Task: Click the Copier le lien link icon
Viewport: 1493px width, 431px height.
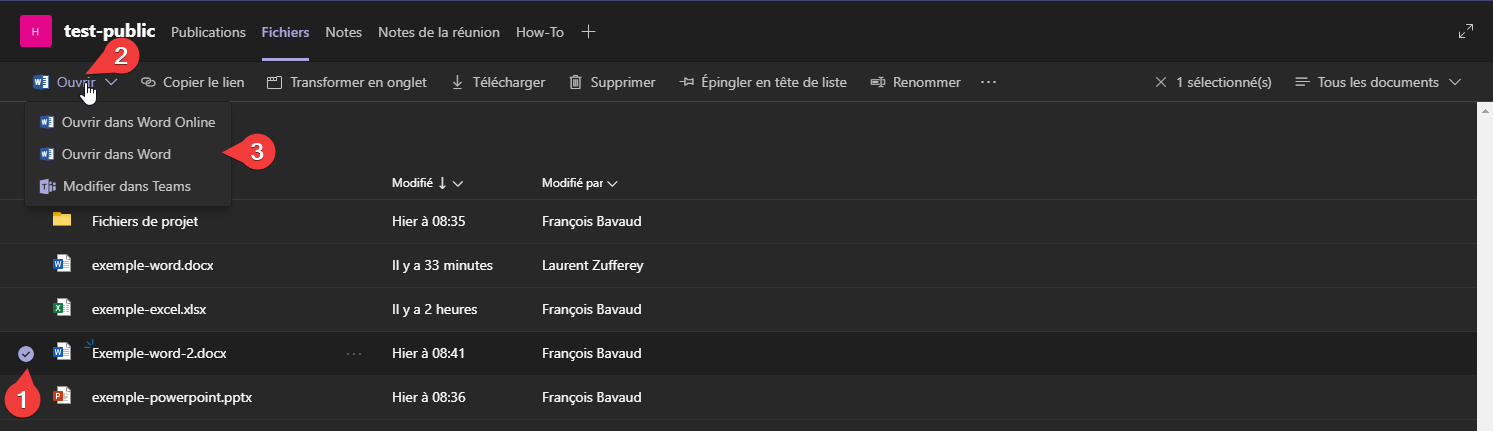Action: tap(148, 82)
